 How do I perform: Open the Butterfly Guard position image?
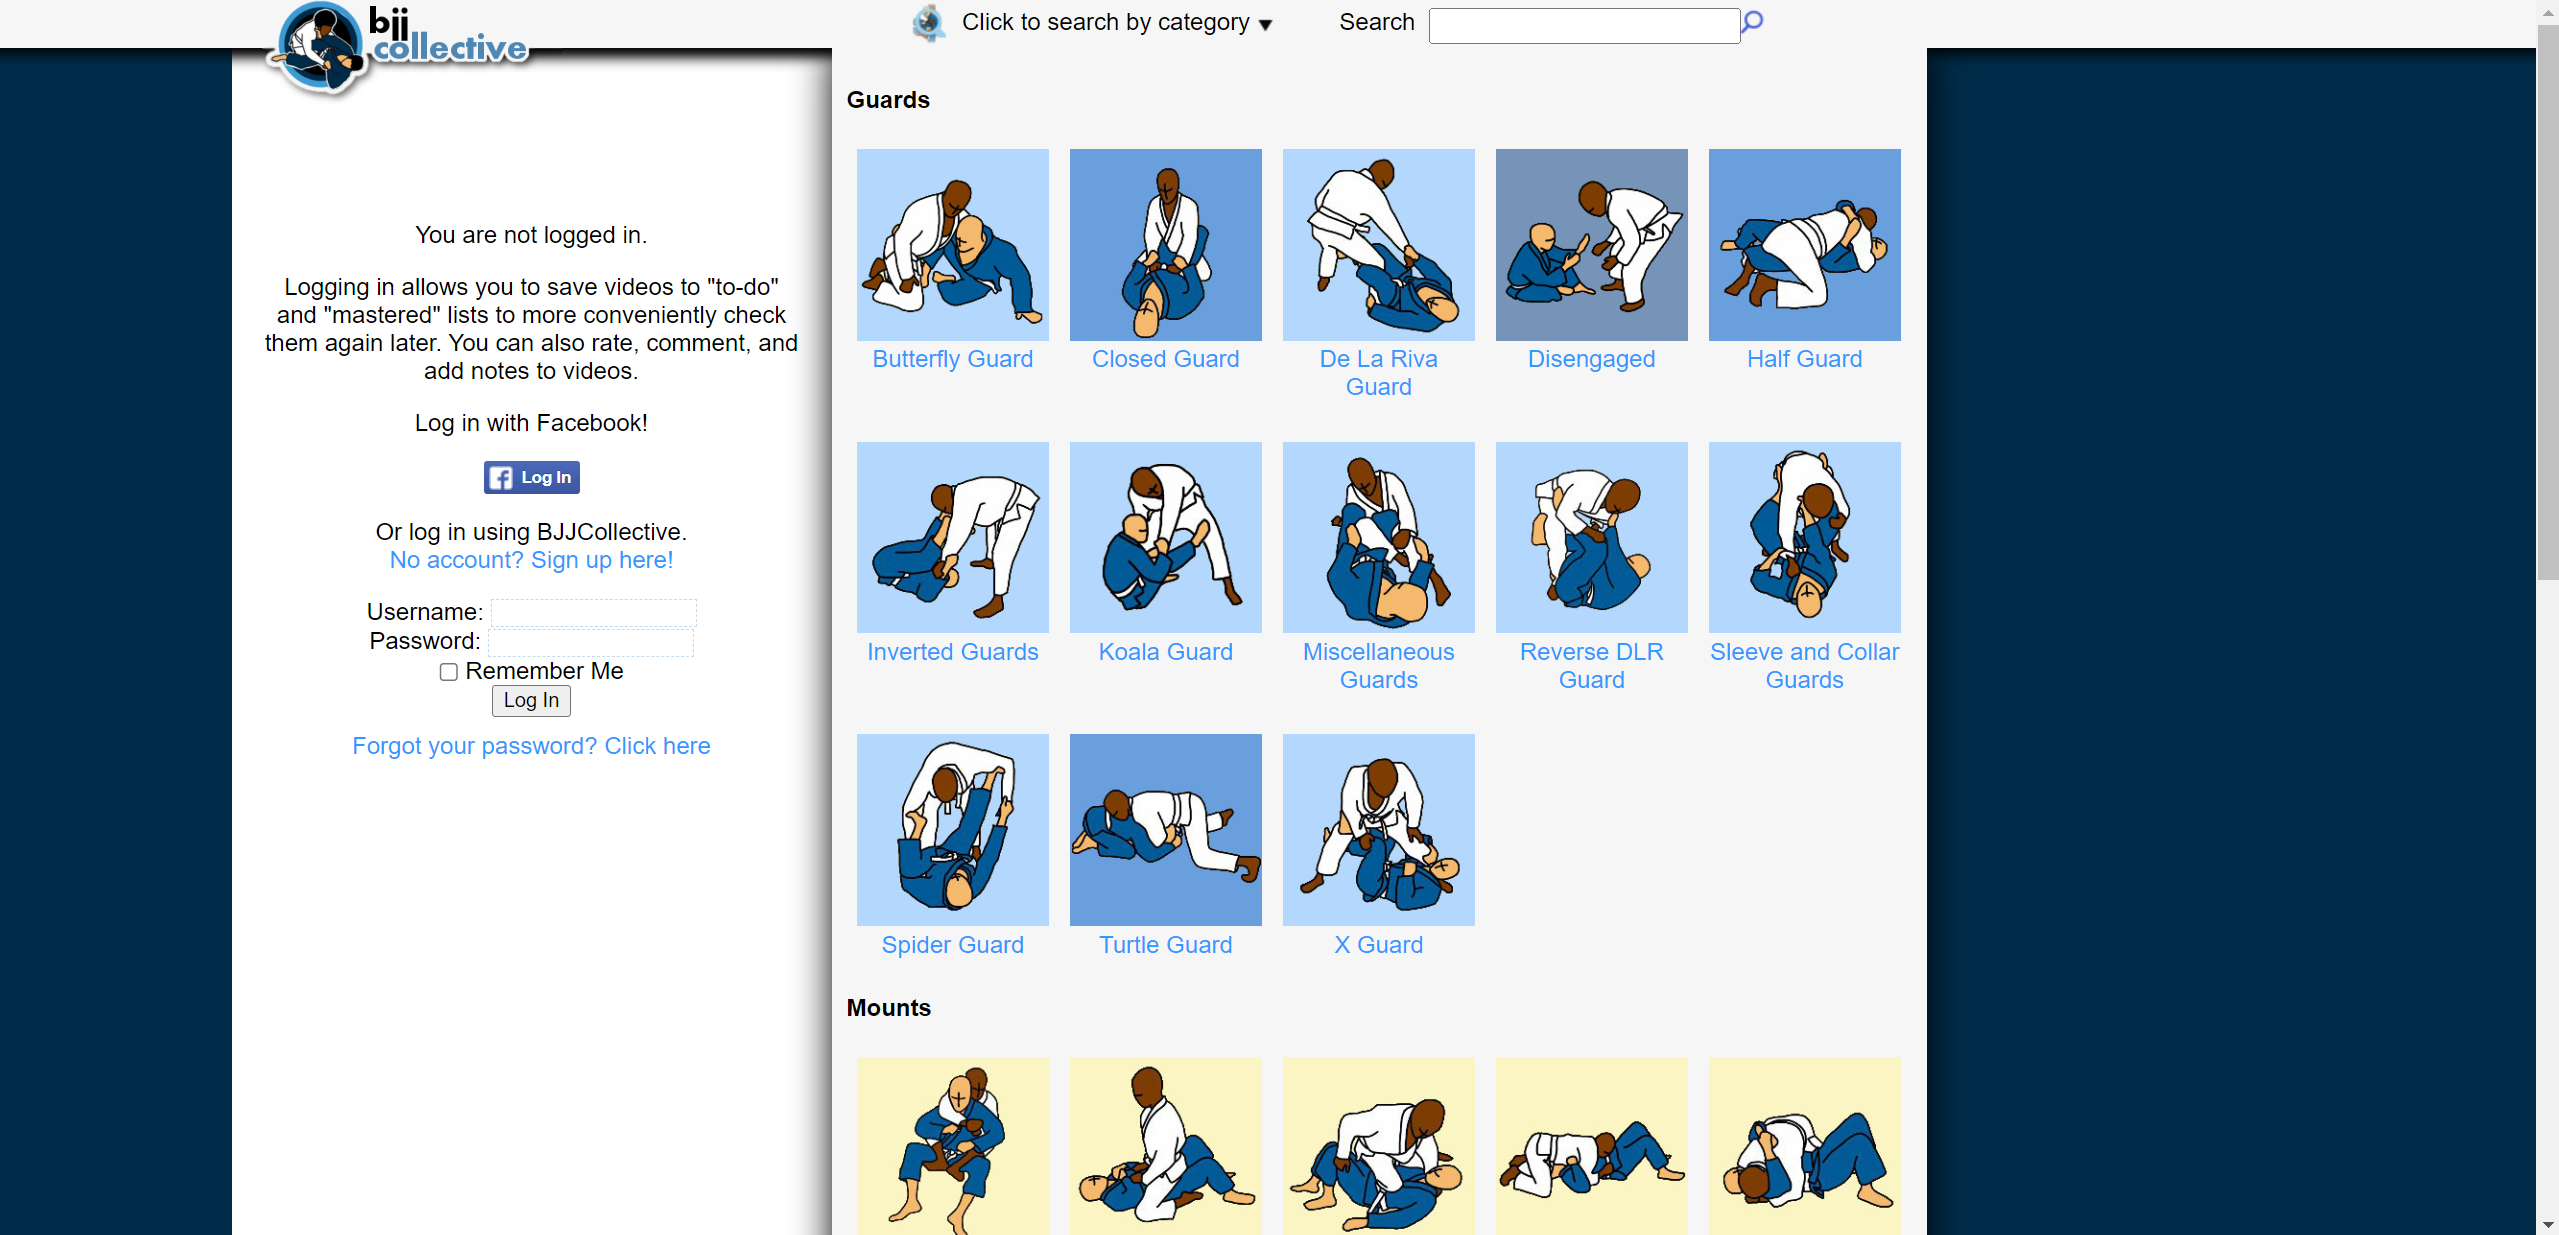point(952,245)
